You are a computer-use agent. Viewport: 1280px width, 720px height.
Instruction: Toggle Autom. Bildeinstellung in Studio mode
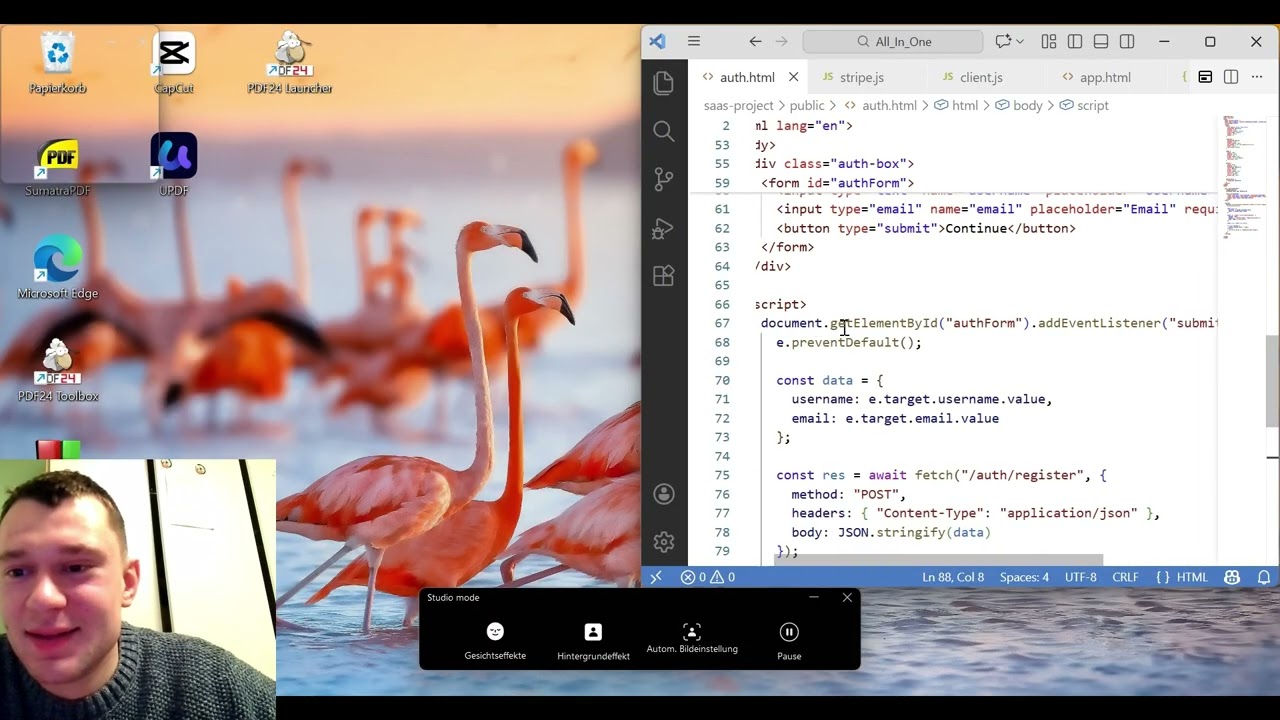pyautogui.click(x=692, y=638)
